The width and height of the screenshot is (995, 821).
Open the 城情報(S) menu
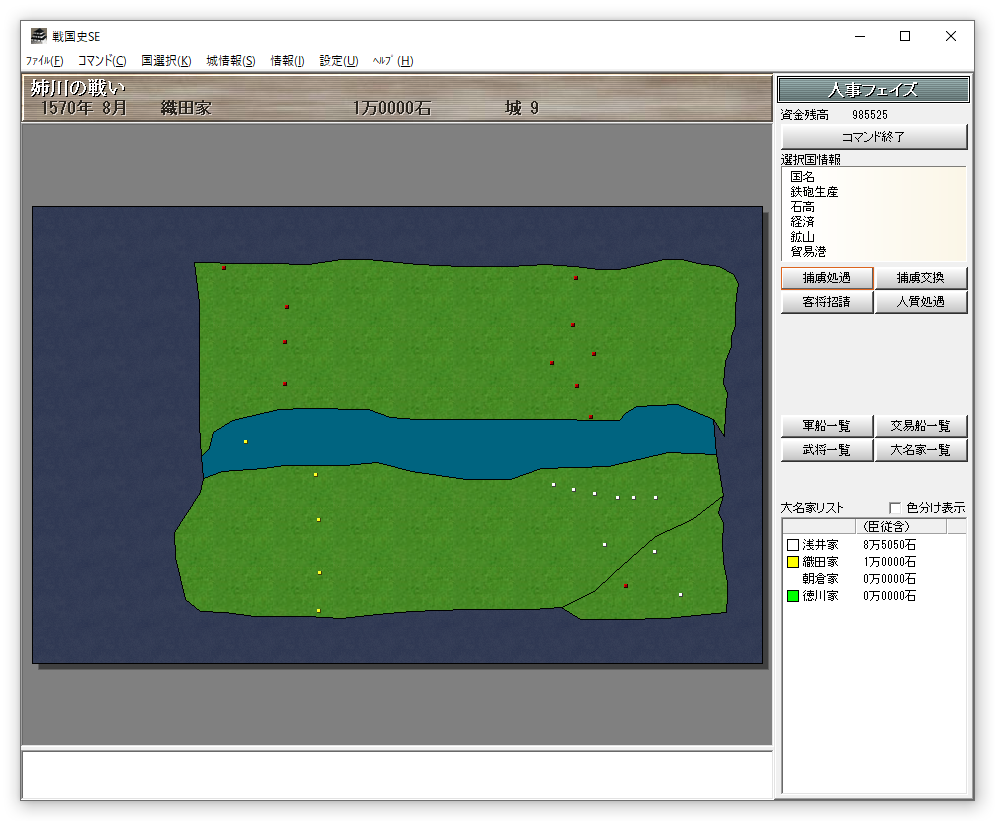231,61
